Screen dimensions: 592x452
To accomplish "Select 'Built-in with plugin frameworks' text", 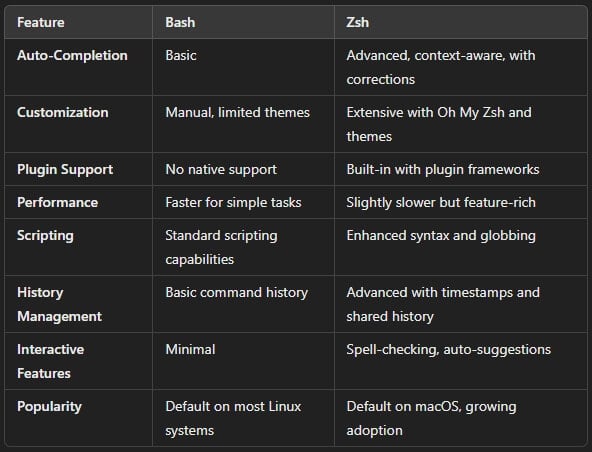I will coord(442,170).
